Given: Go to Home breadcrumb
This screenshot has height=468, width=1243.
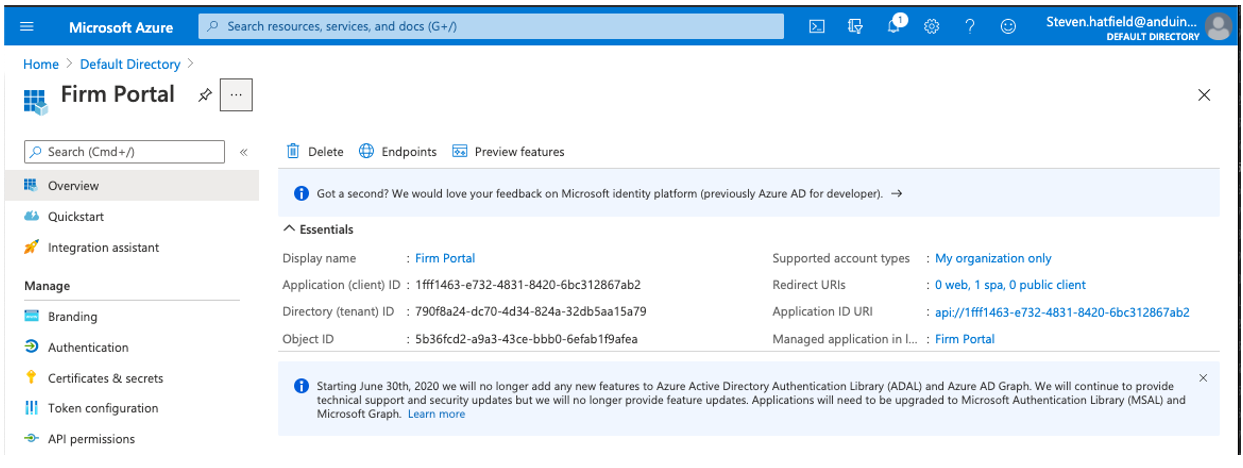Looking at the screenshot, I should [41, 64].
